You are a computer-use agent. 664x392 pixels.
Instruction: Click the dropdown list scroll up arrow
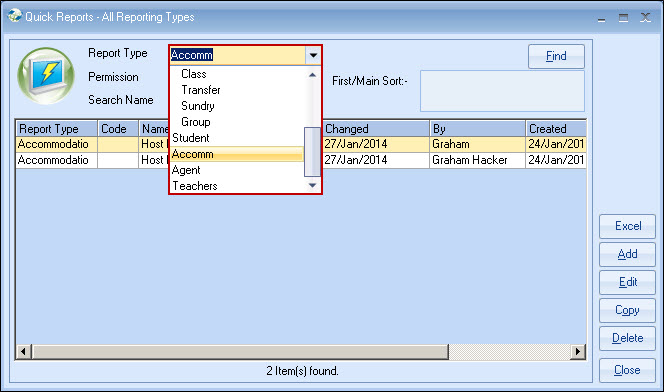coord(313,75)
